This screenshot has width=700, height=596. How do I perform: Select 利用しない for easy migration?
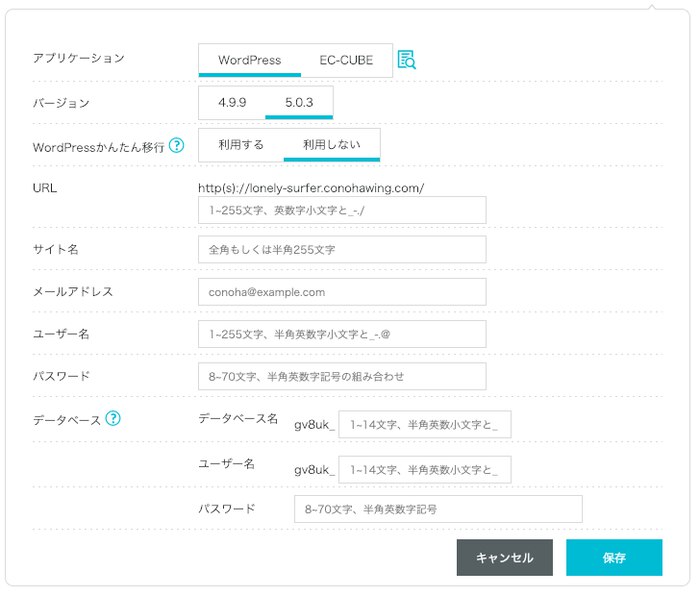(332, 145)
